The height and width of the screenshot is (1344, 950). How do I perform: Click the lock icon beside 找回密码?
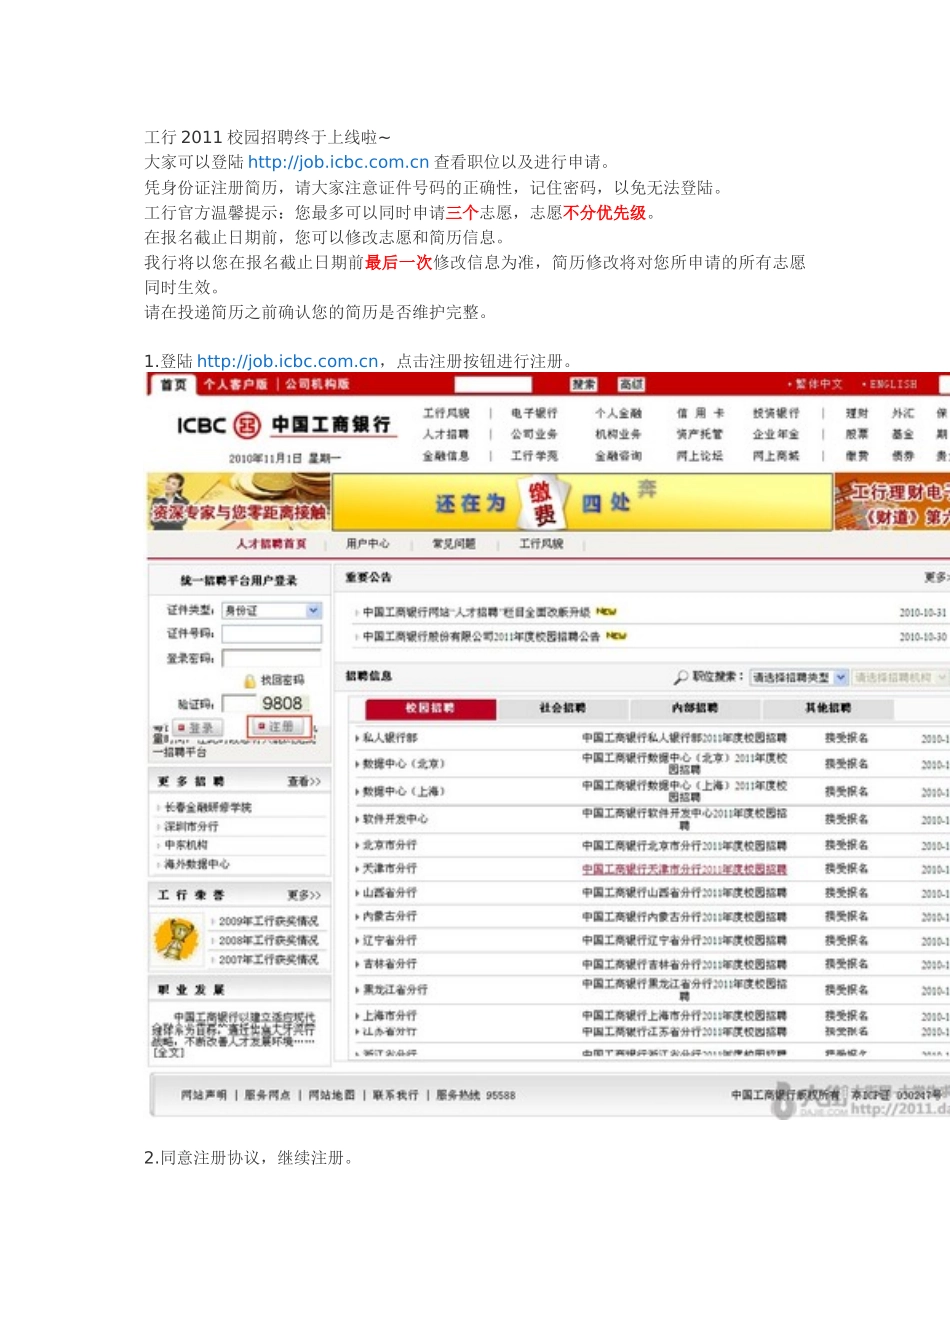(x=249, y=681)
